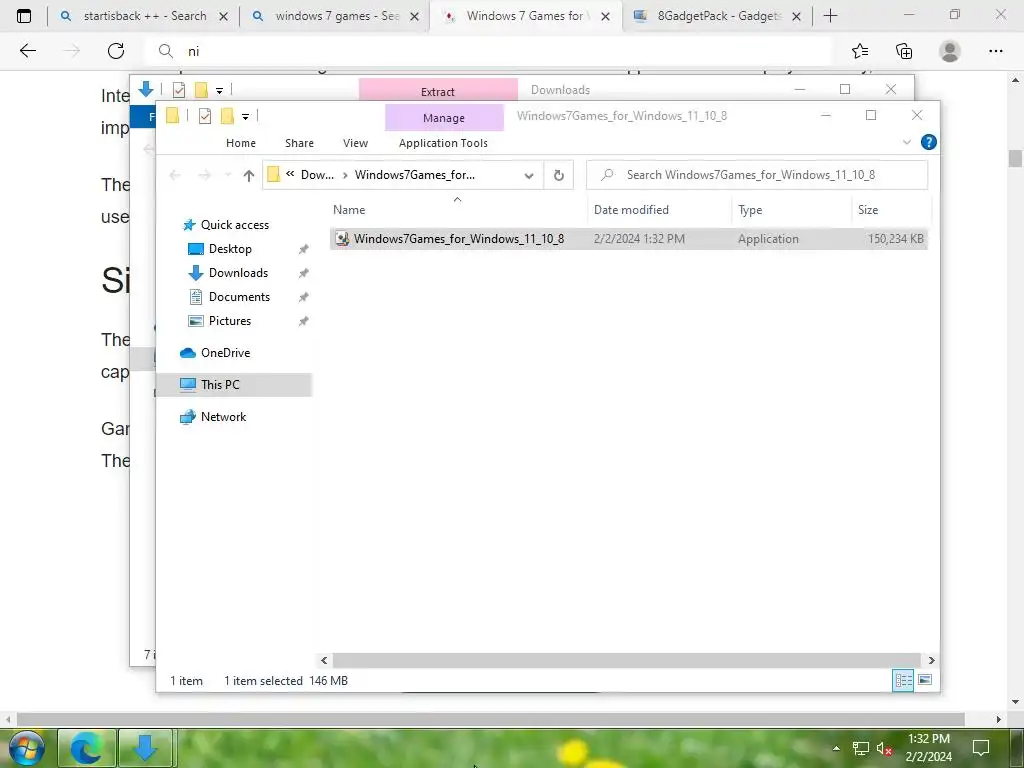The height and width of the screenshot is (768, 1024).
Task: Switch to windows 7 games search tab
Action: pos(337,16)
